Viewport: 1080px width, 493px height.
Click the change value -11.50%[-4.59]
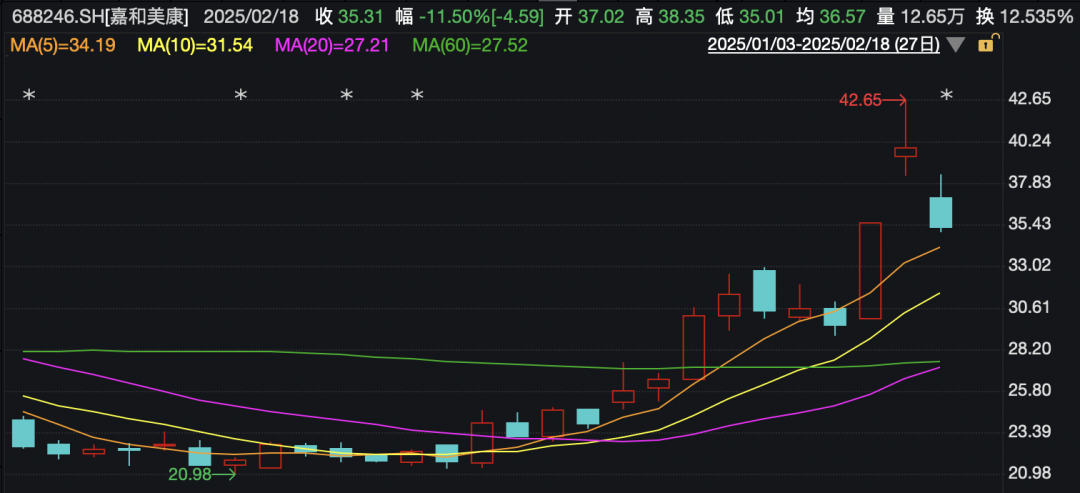click(x=480, y=17)
